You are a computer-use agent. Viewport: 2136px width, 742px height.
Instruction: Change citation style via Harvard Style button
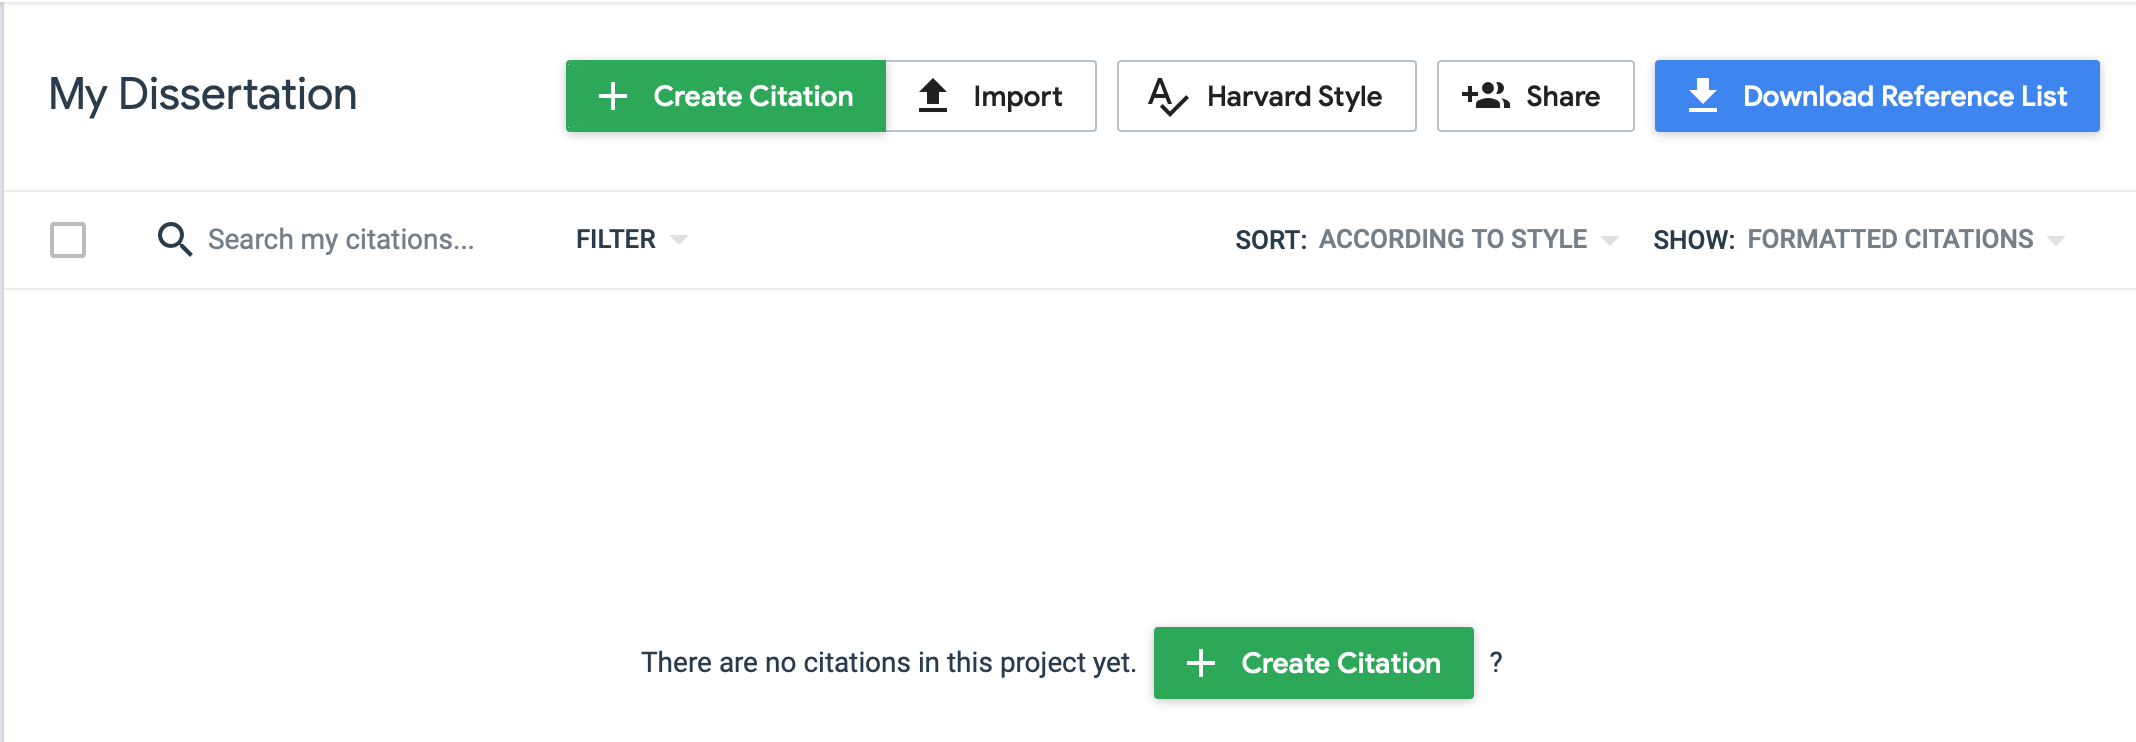(x=1266, y=96)
